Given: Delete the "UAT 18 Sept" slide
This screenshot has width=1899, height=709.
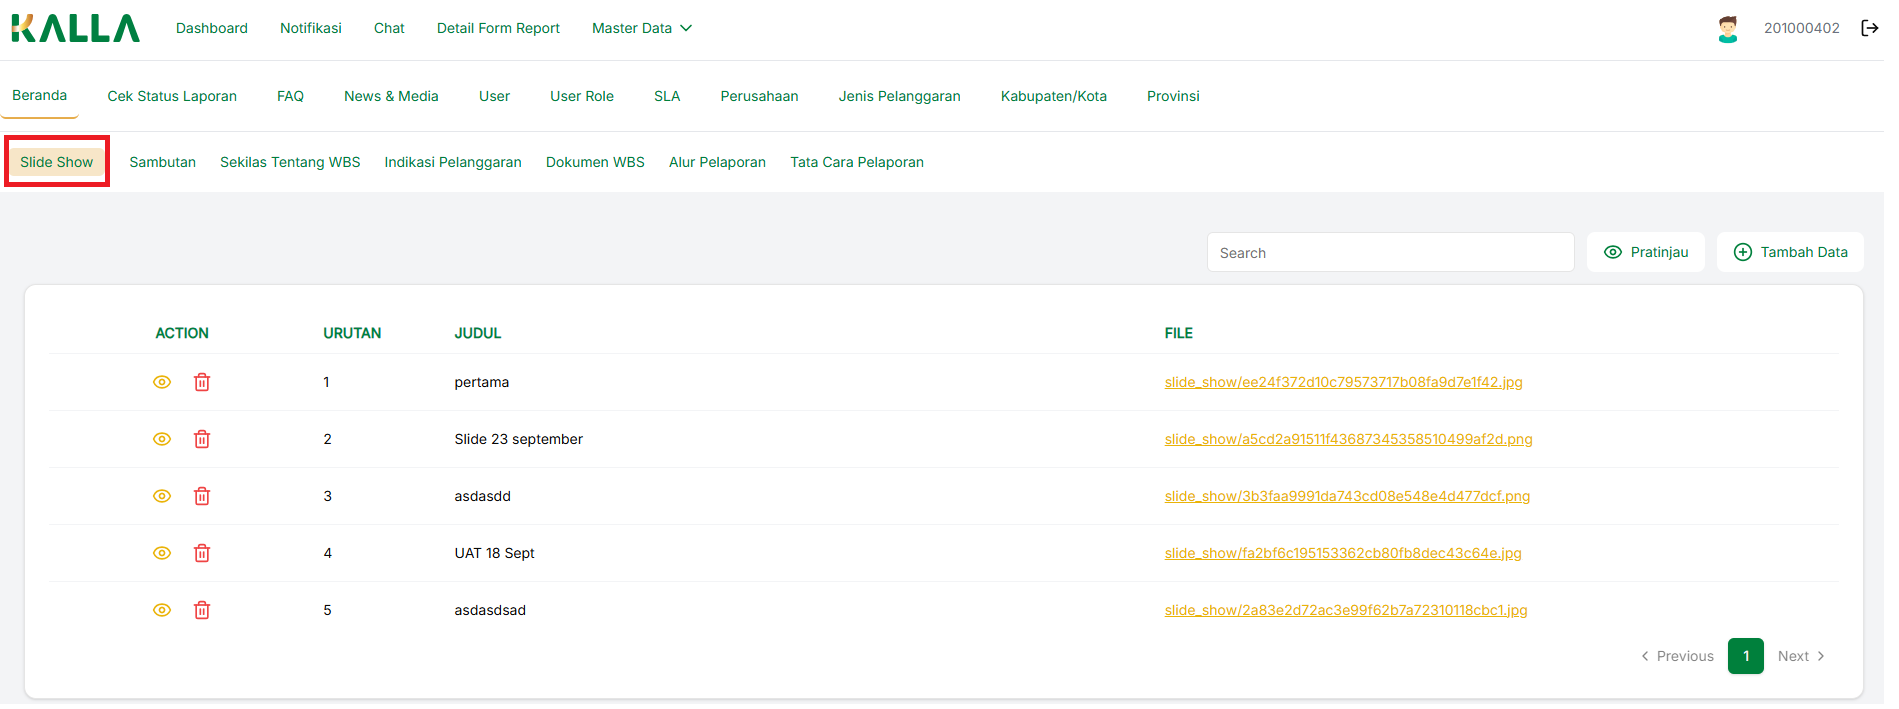Looking at the screenshot, I should (x=202, y=553).
